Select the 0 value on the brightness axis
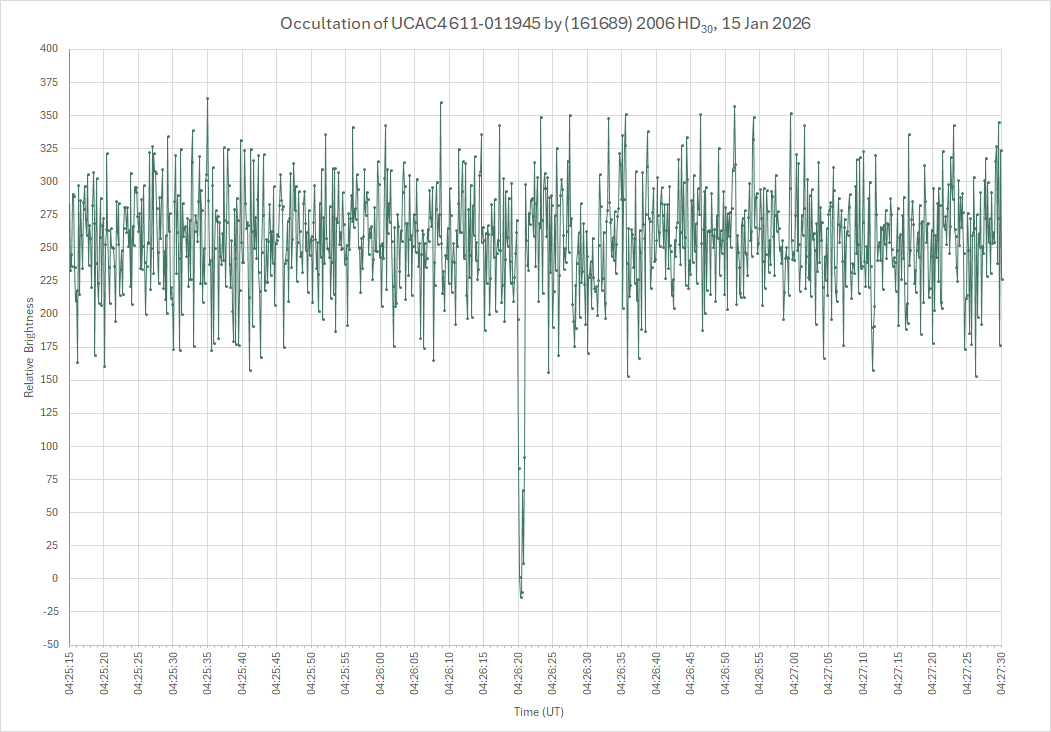 [x=56, y=579]
